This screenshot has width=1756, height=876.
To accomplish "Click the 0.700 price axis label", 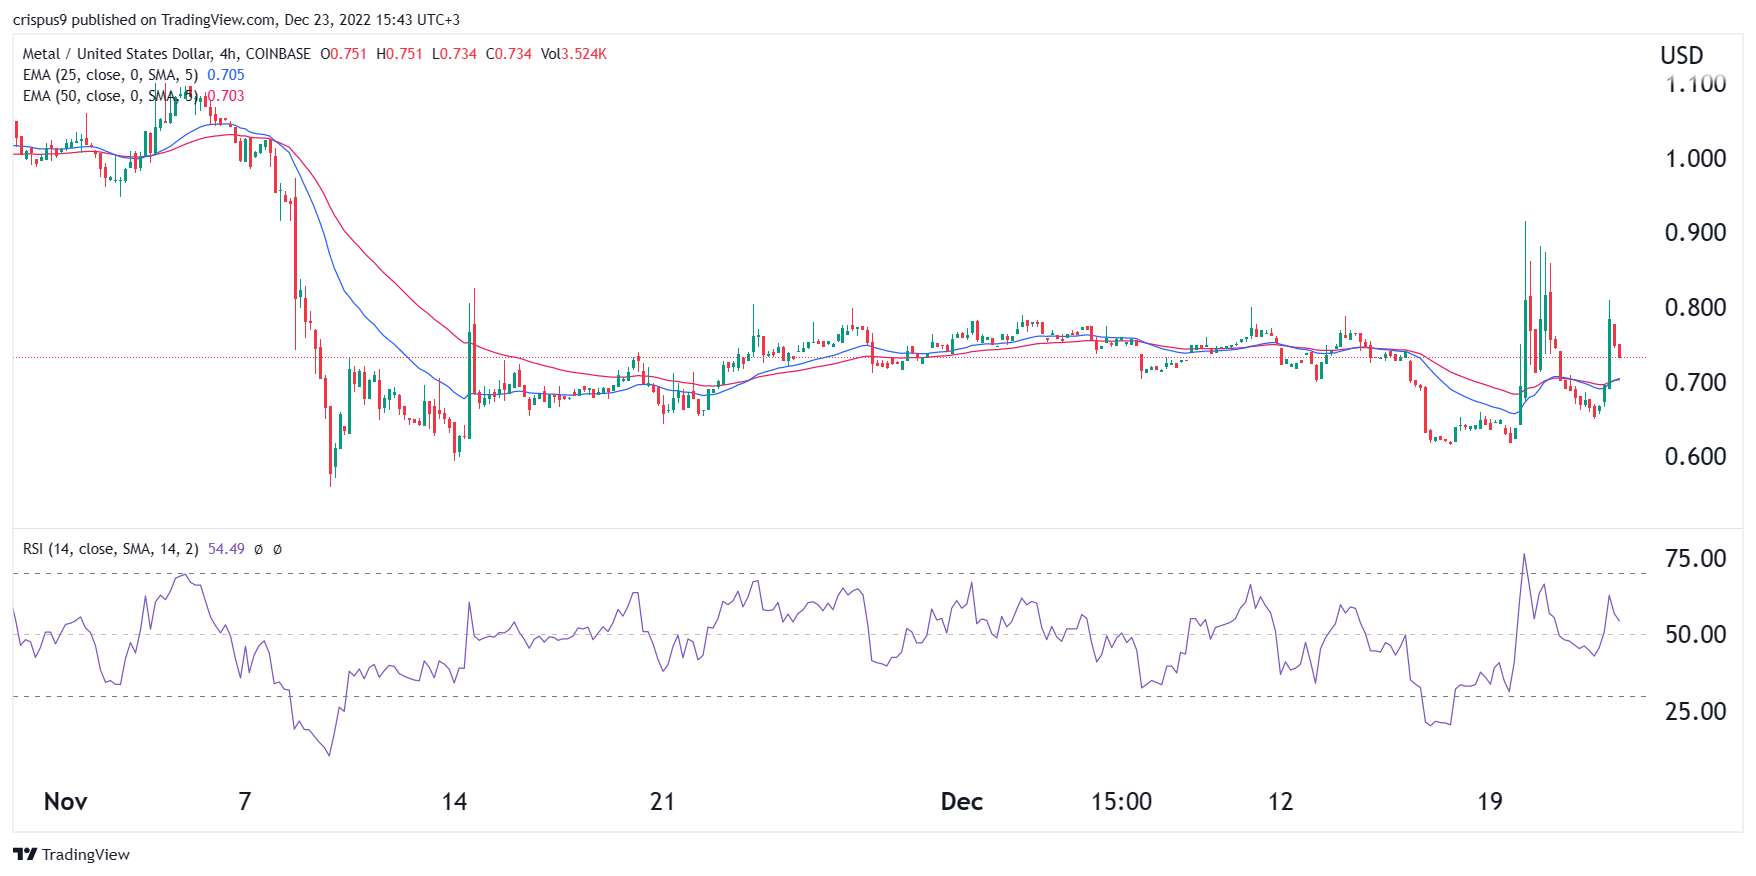I will coord(1695,382).
